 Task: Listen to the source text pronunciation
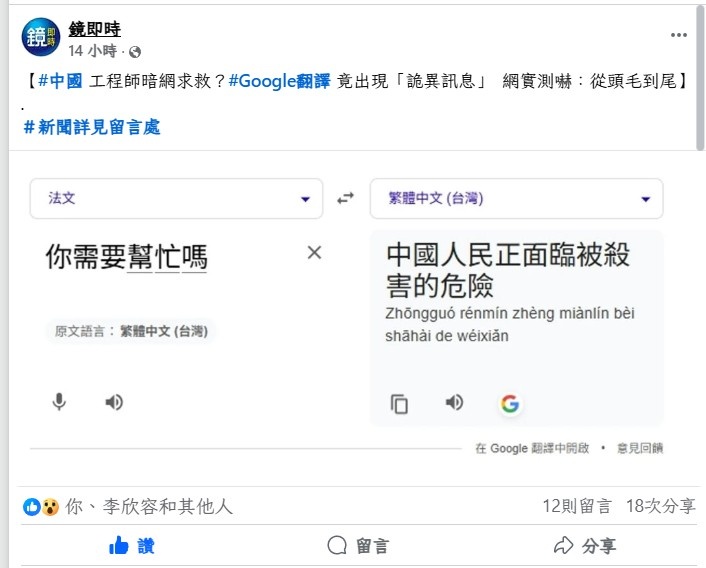(x=114, y=402)
